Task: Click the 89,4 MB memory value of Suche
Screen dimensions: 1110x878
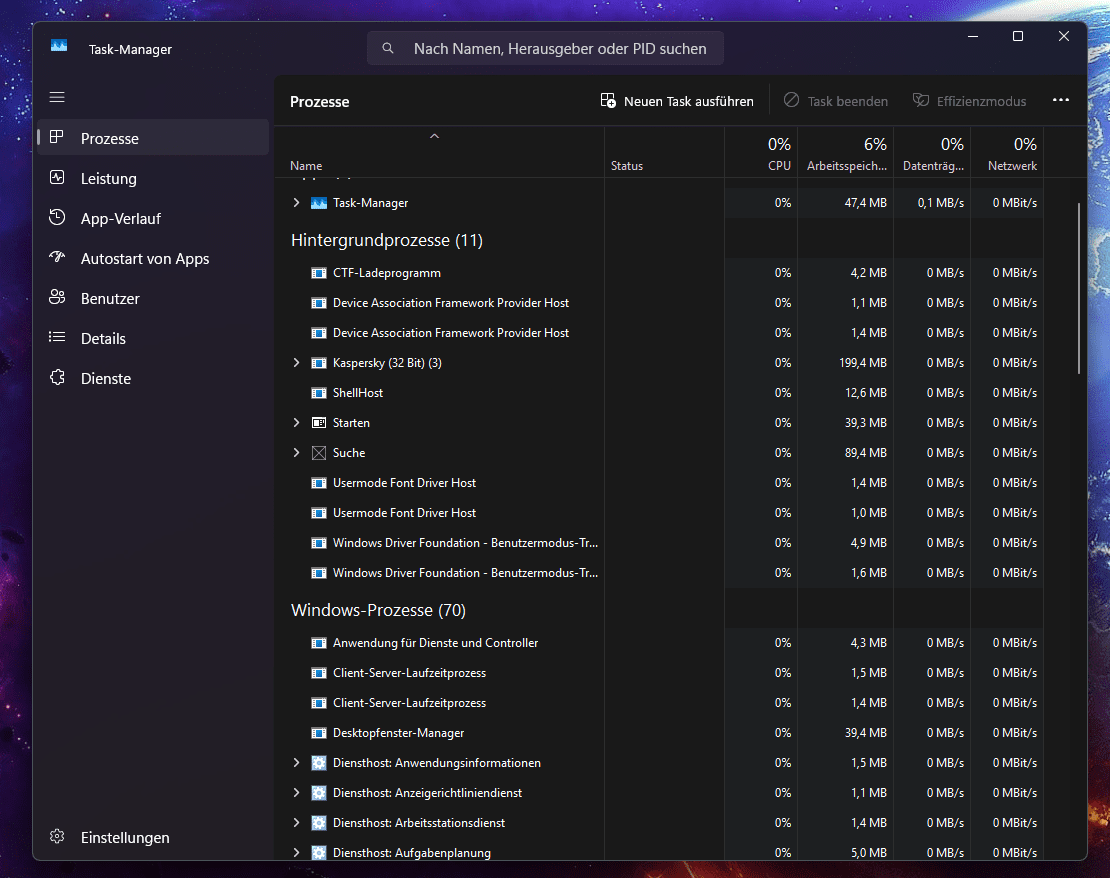Action: click(x=866, y=452)
